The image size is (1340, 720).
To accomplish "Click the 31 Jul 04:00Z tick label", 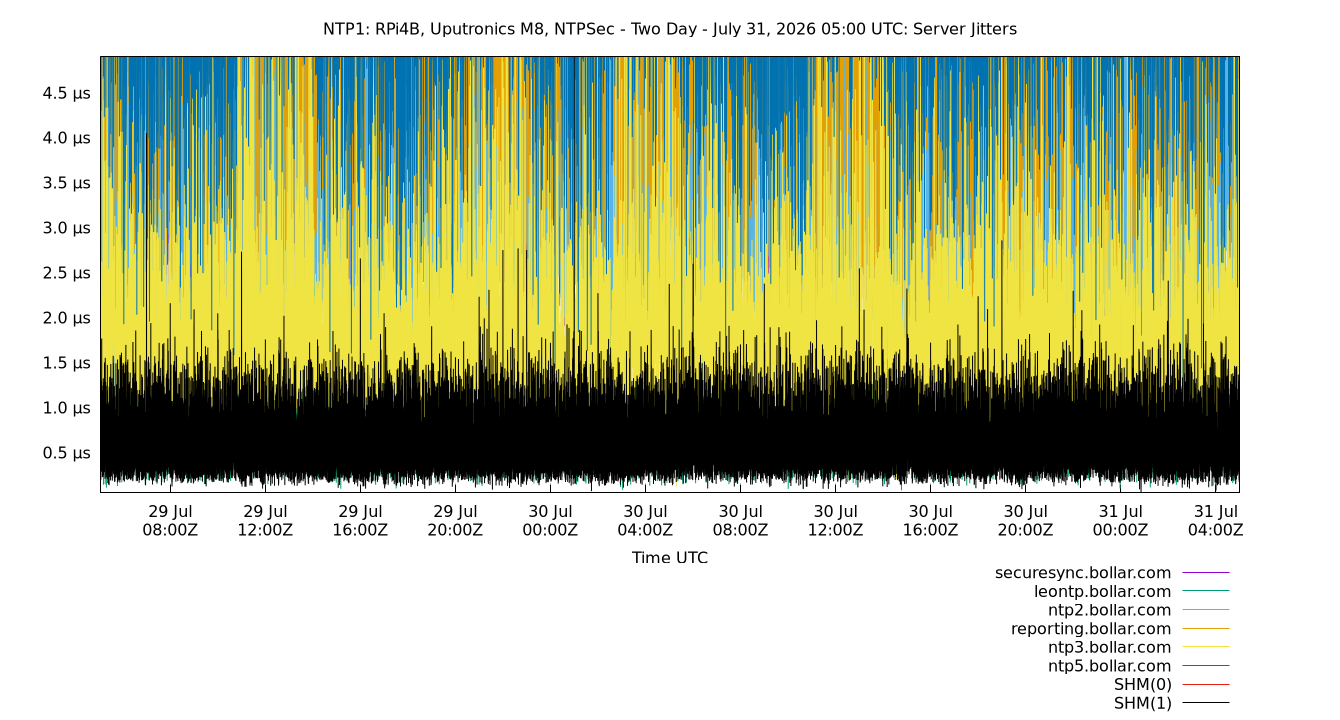I will coord(1215,521).
